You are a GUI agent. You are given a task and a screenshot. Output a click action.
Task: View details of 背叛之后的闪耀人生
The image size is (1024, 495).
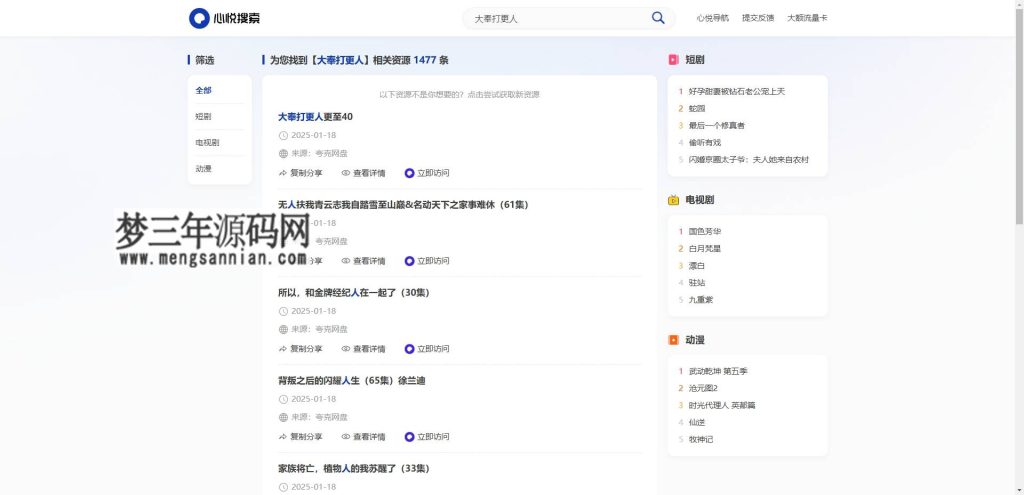click(369, 437)
